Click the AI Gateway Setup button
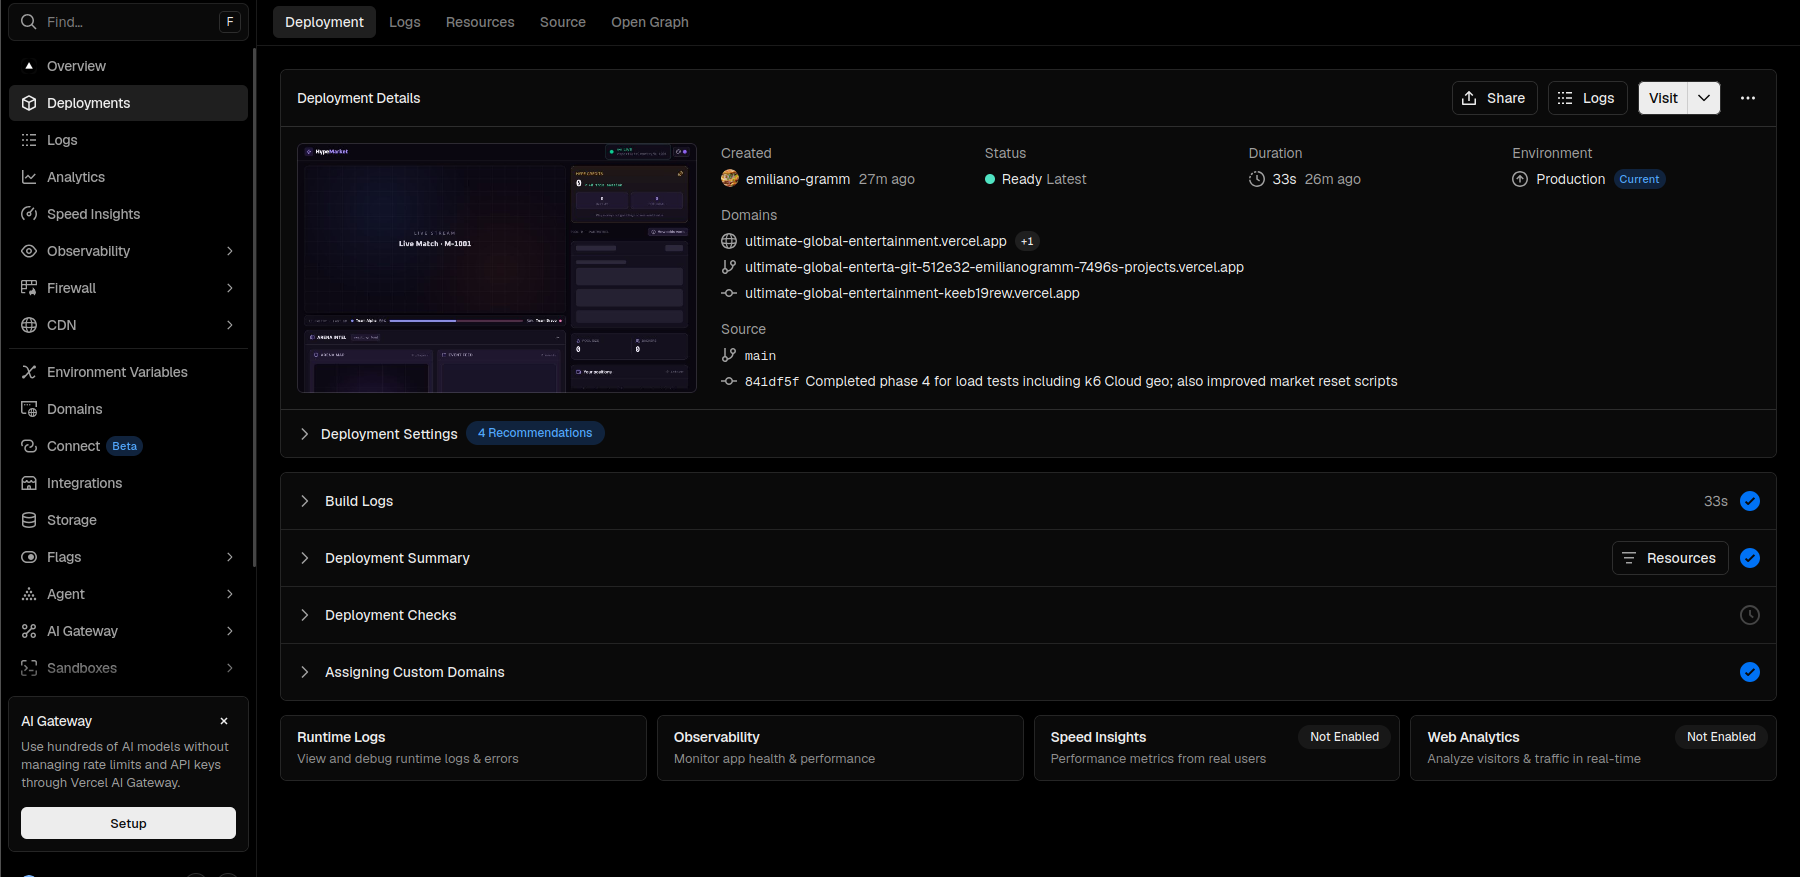 coord(128,823)
